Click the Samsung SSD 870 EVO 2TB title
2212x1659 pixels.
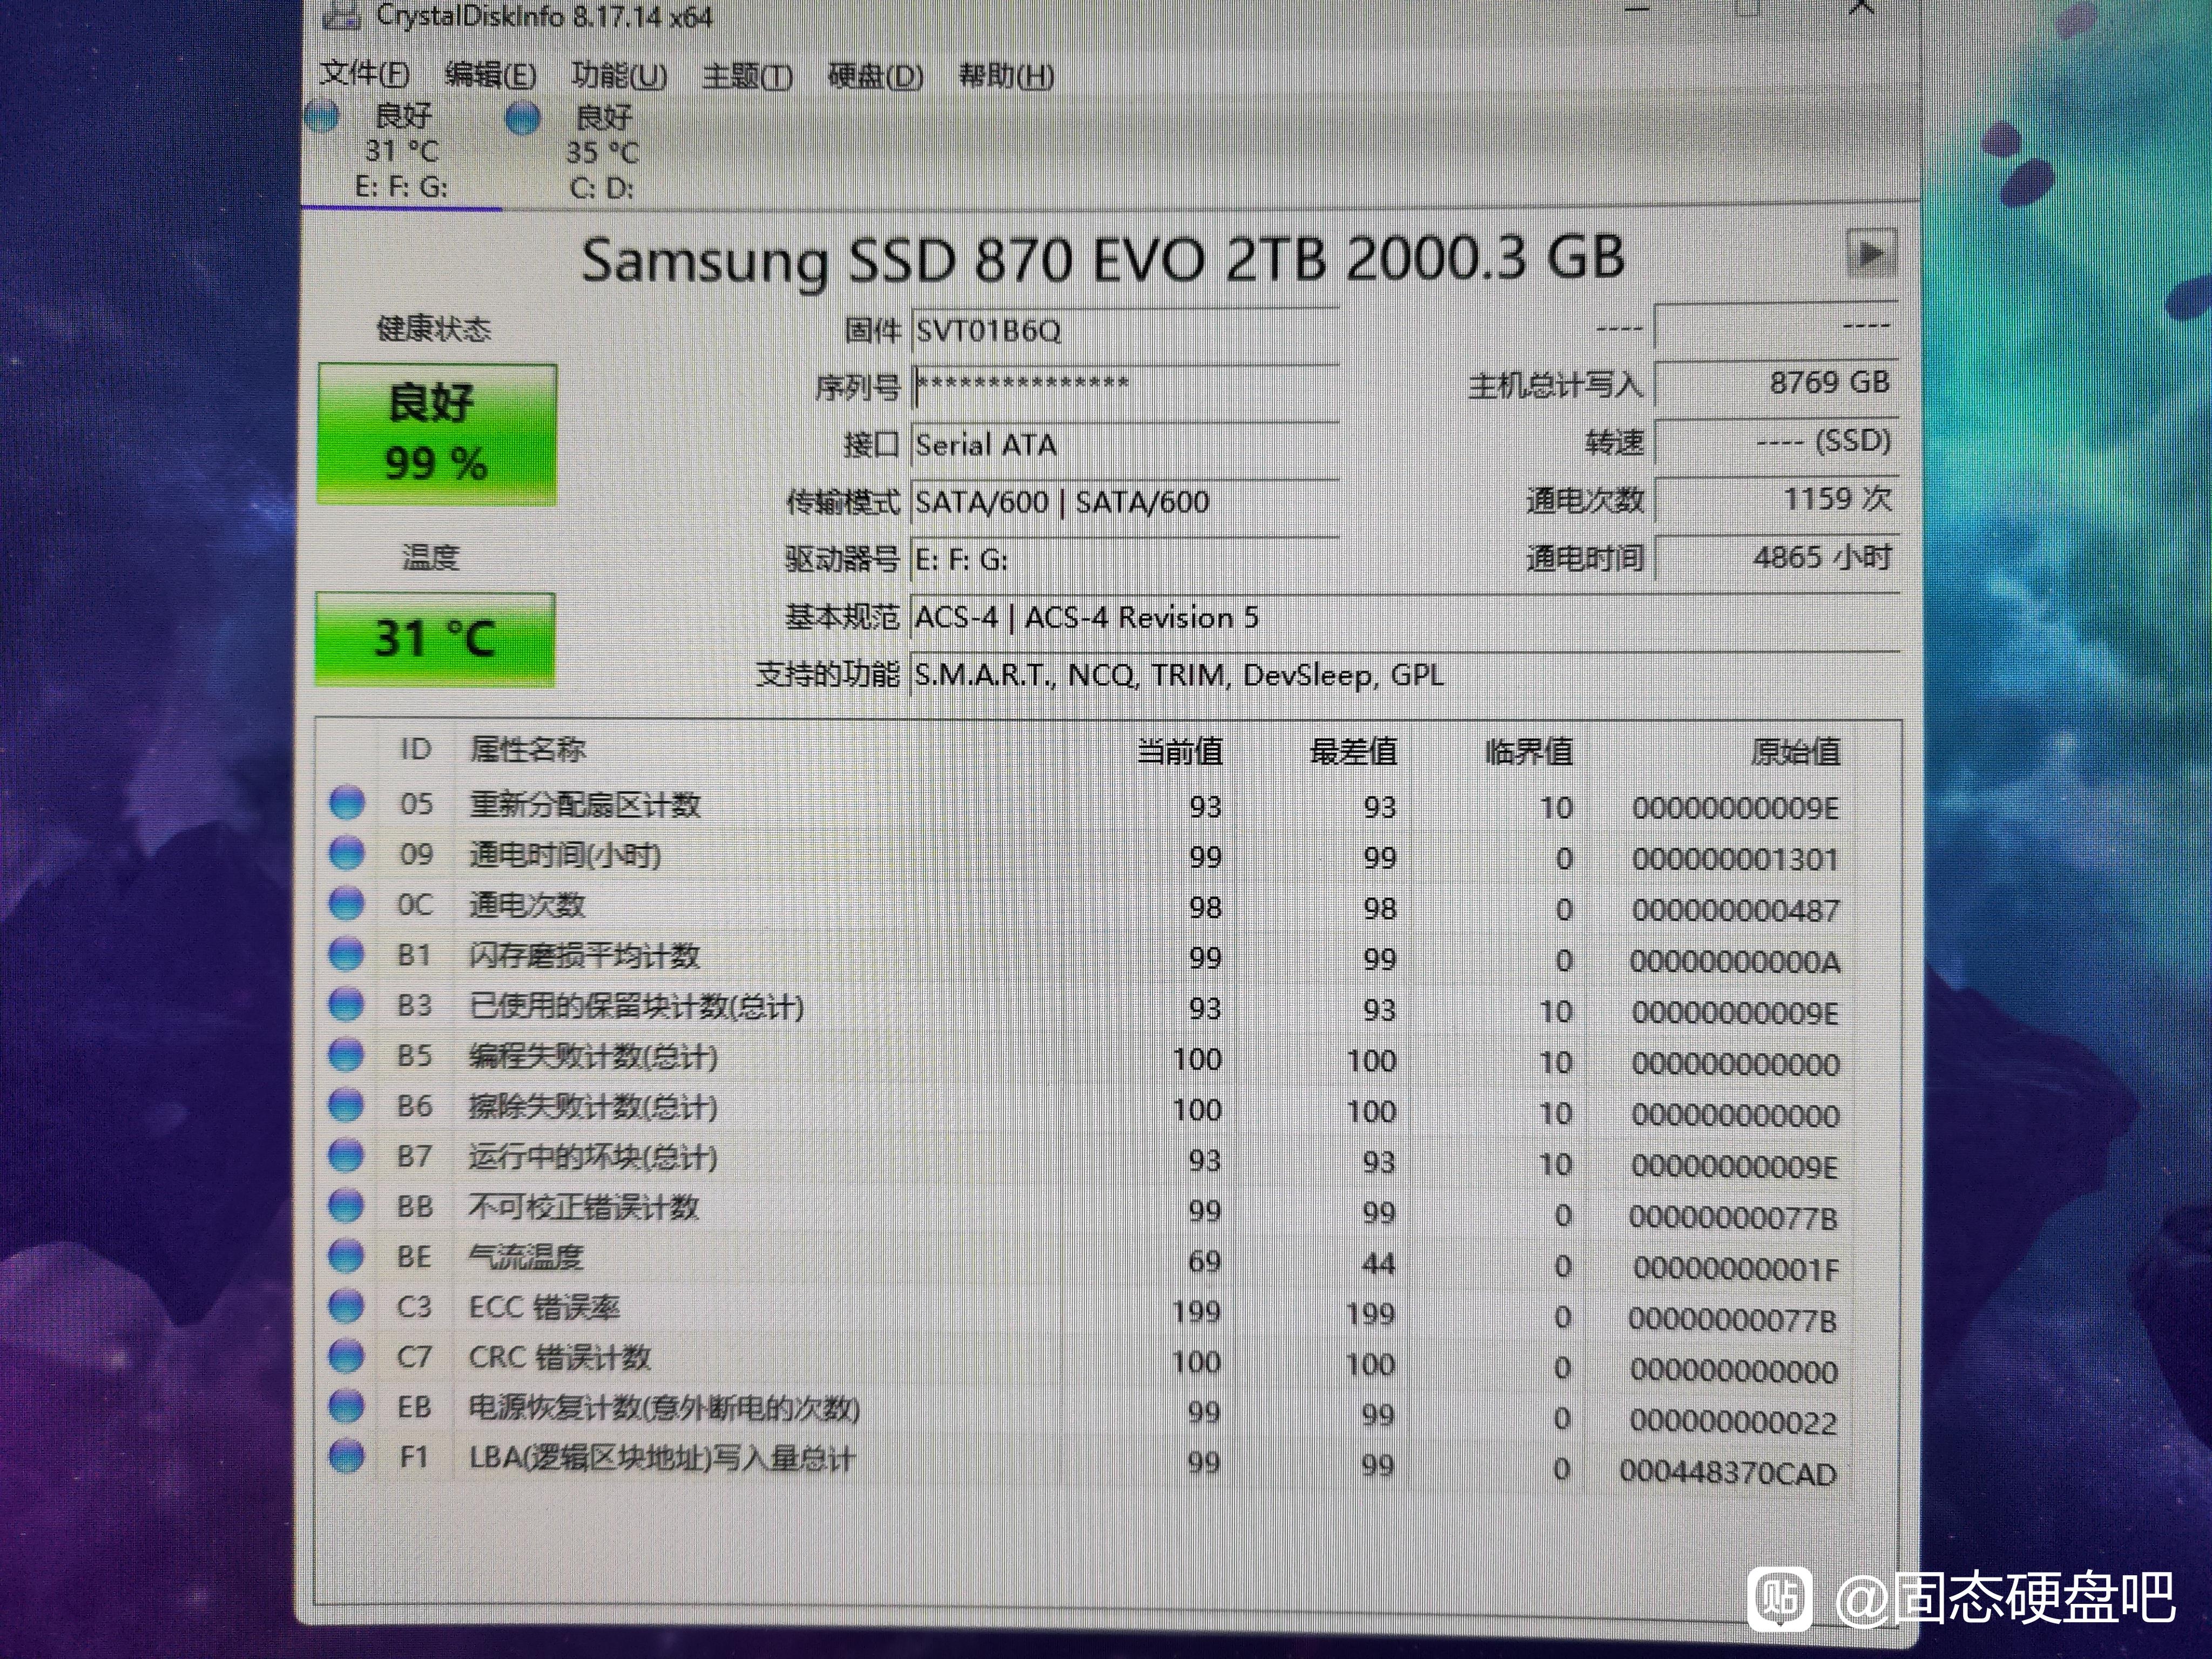(1103, 259)
